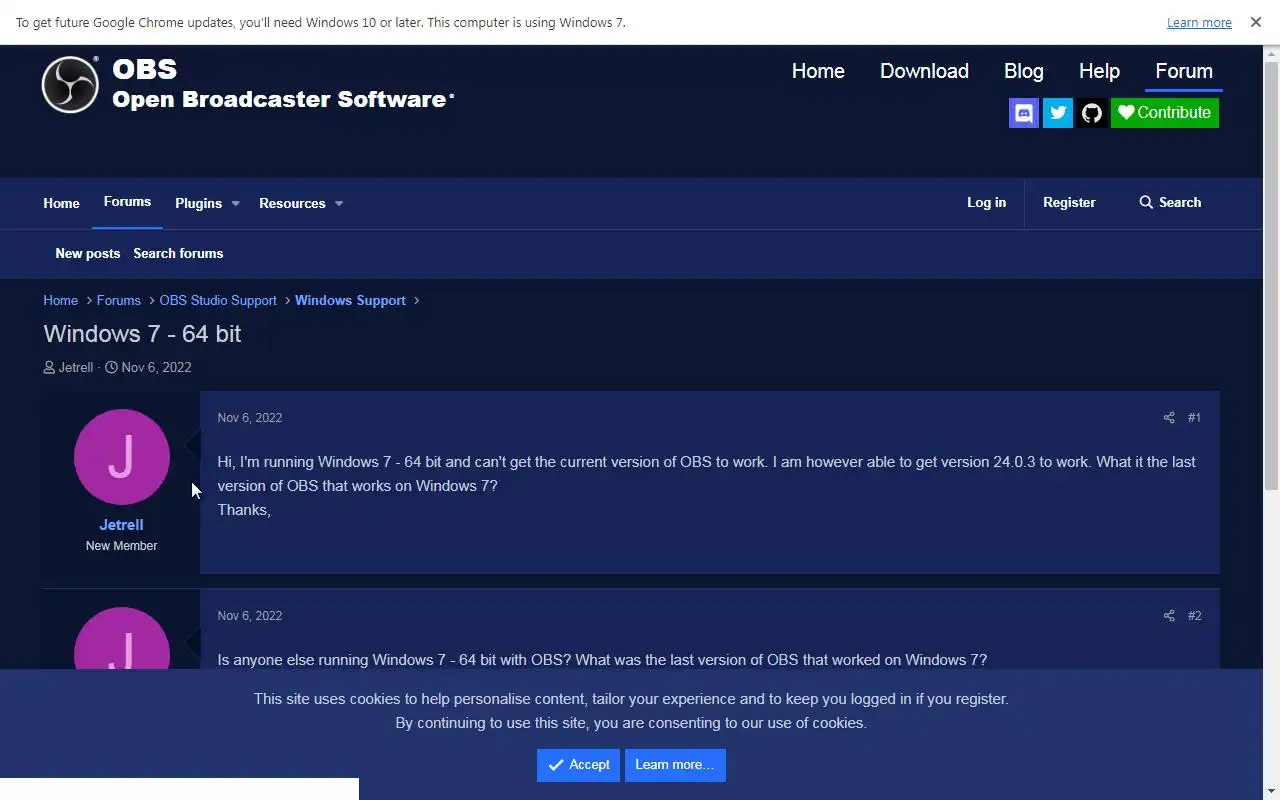Open post #1 permalink number

1194,418
